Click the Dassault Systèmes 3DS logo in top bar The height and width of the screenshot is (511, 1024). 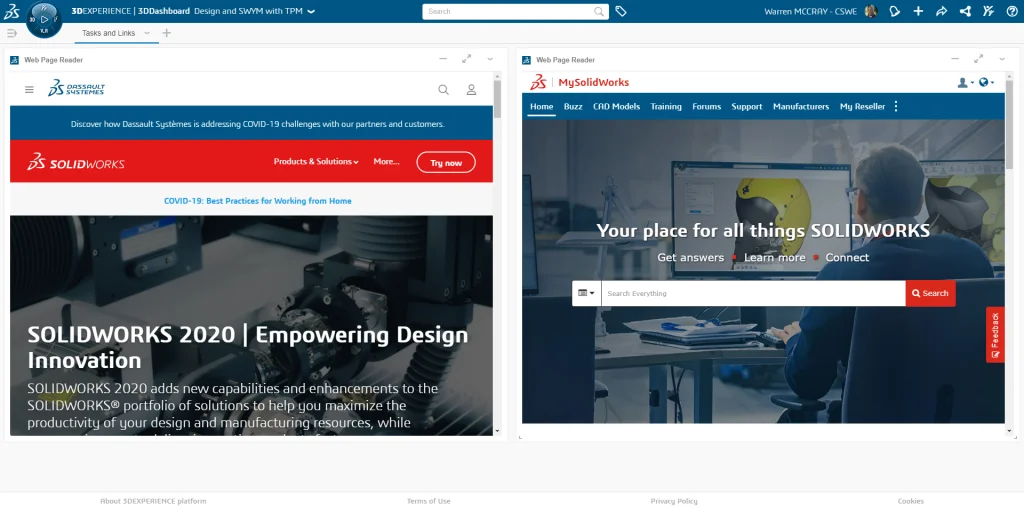point(12,11)
